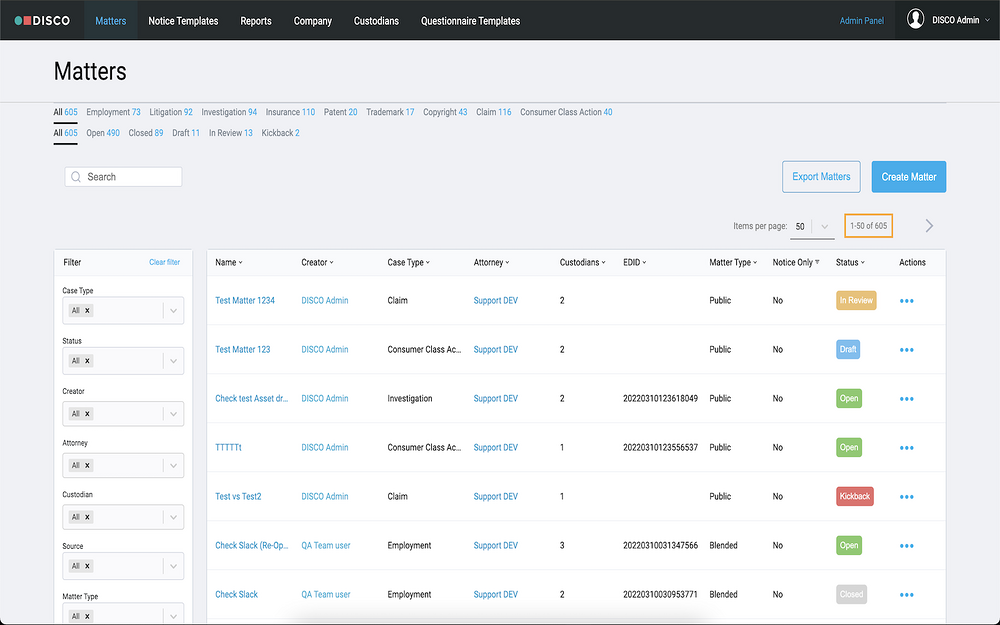This screenshot has width=1000, height=625.
Task: Open actions menu for TTTTTt
Action: [906, 448]
